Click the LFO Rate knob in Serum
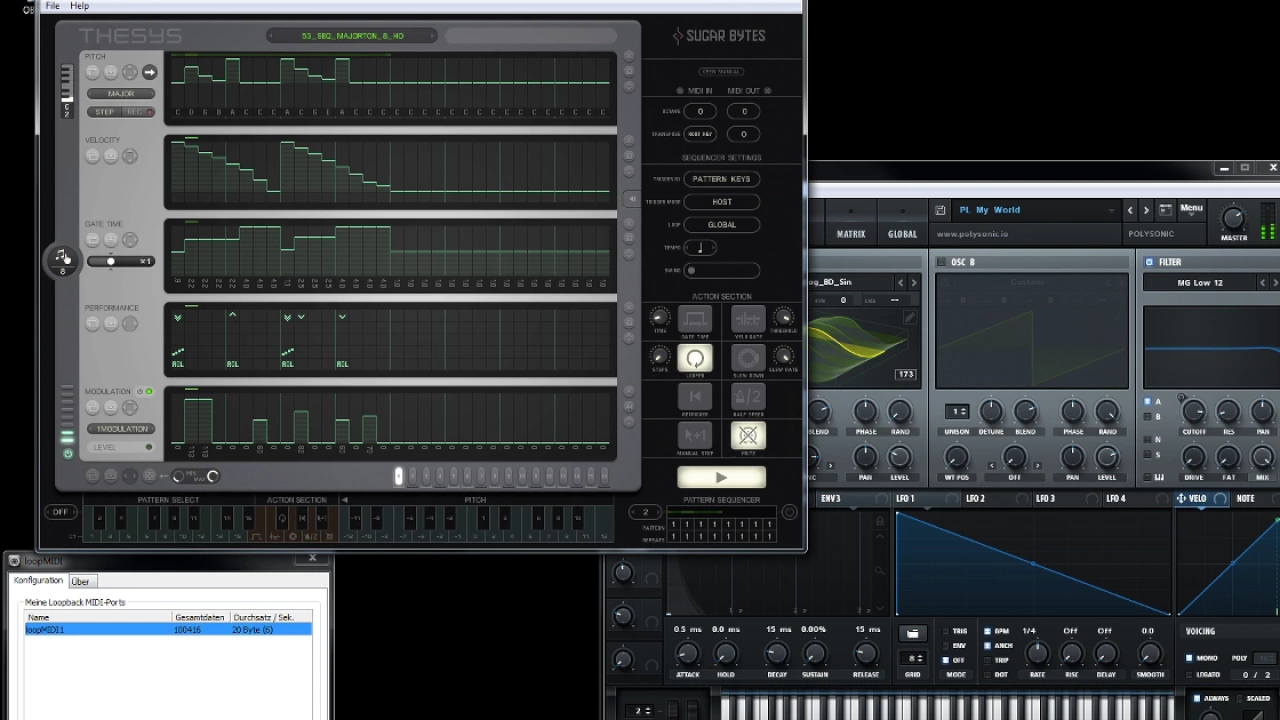 point(1037,653)
